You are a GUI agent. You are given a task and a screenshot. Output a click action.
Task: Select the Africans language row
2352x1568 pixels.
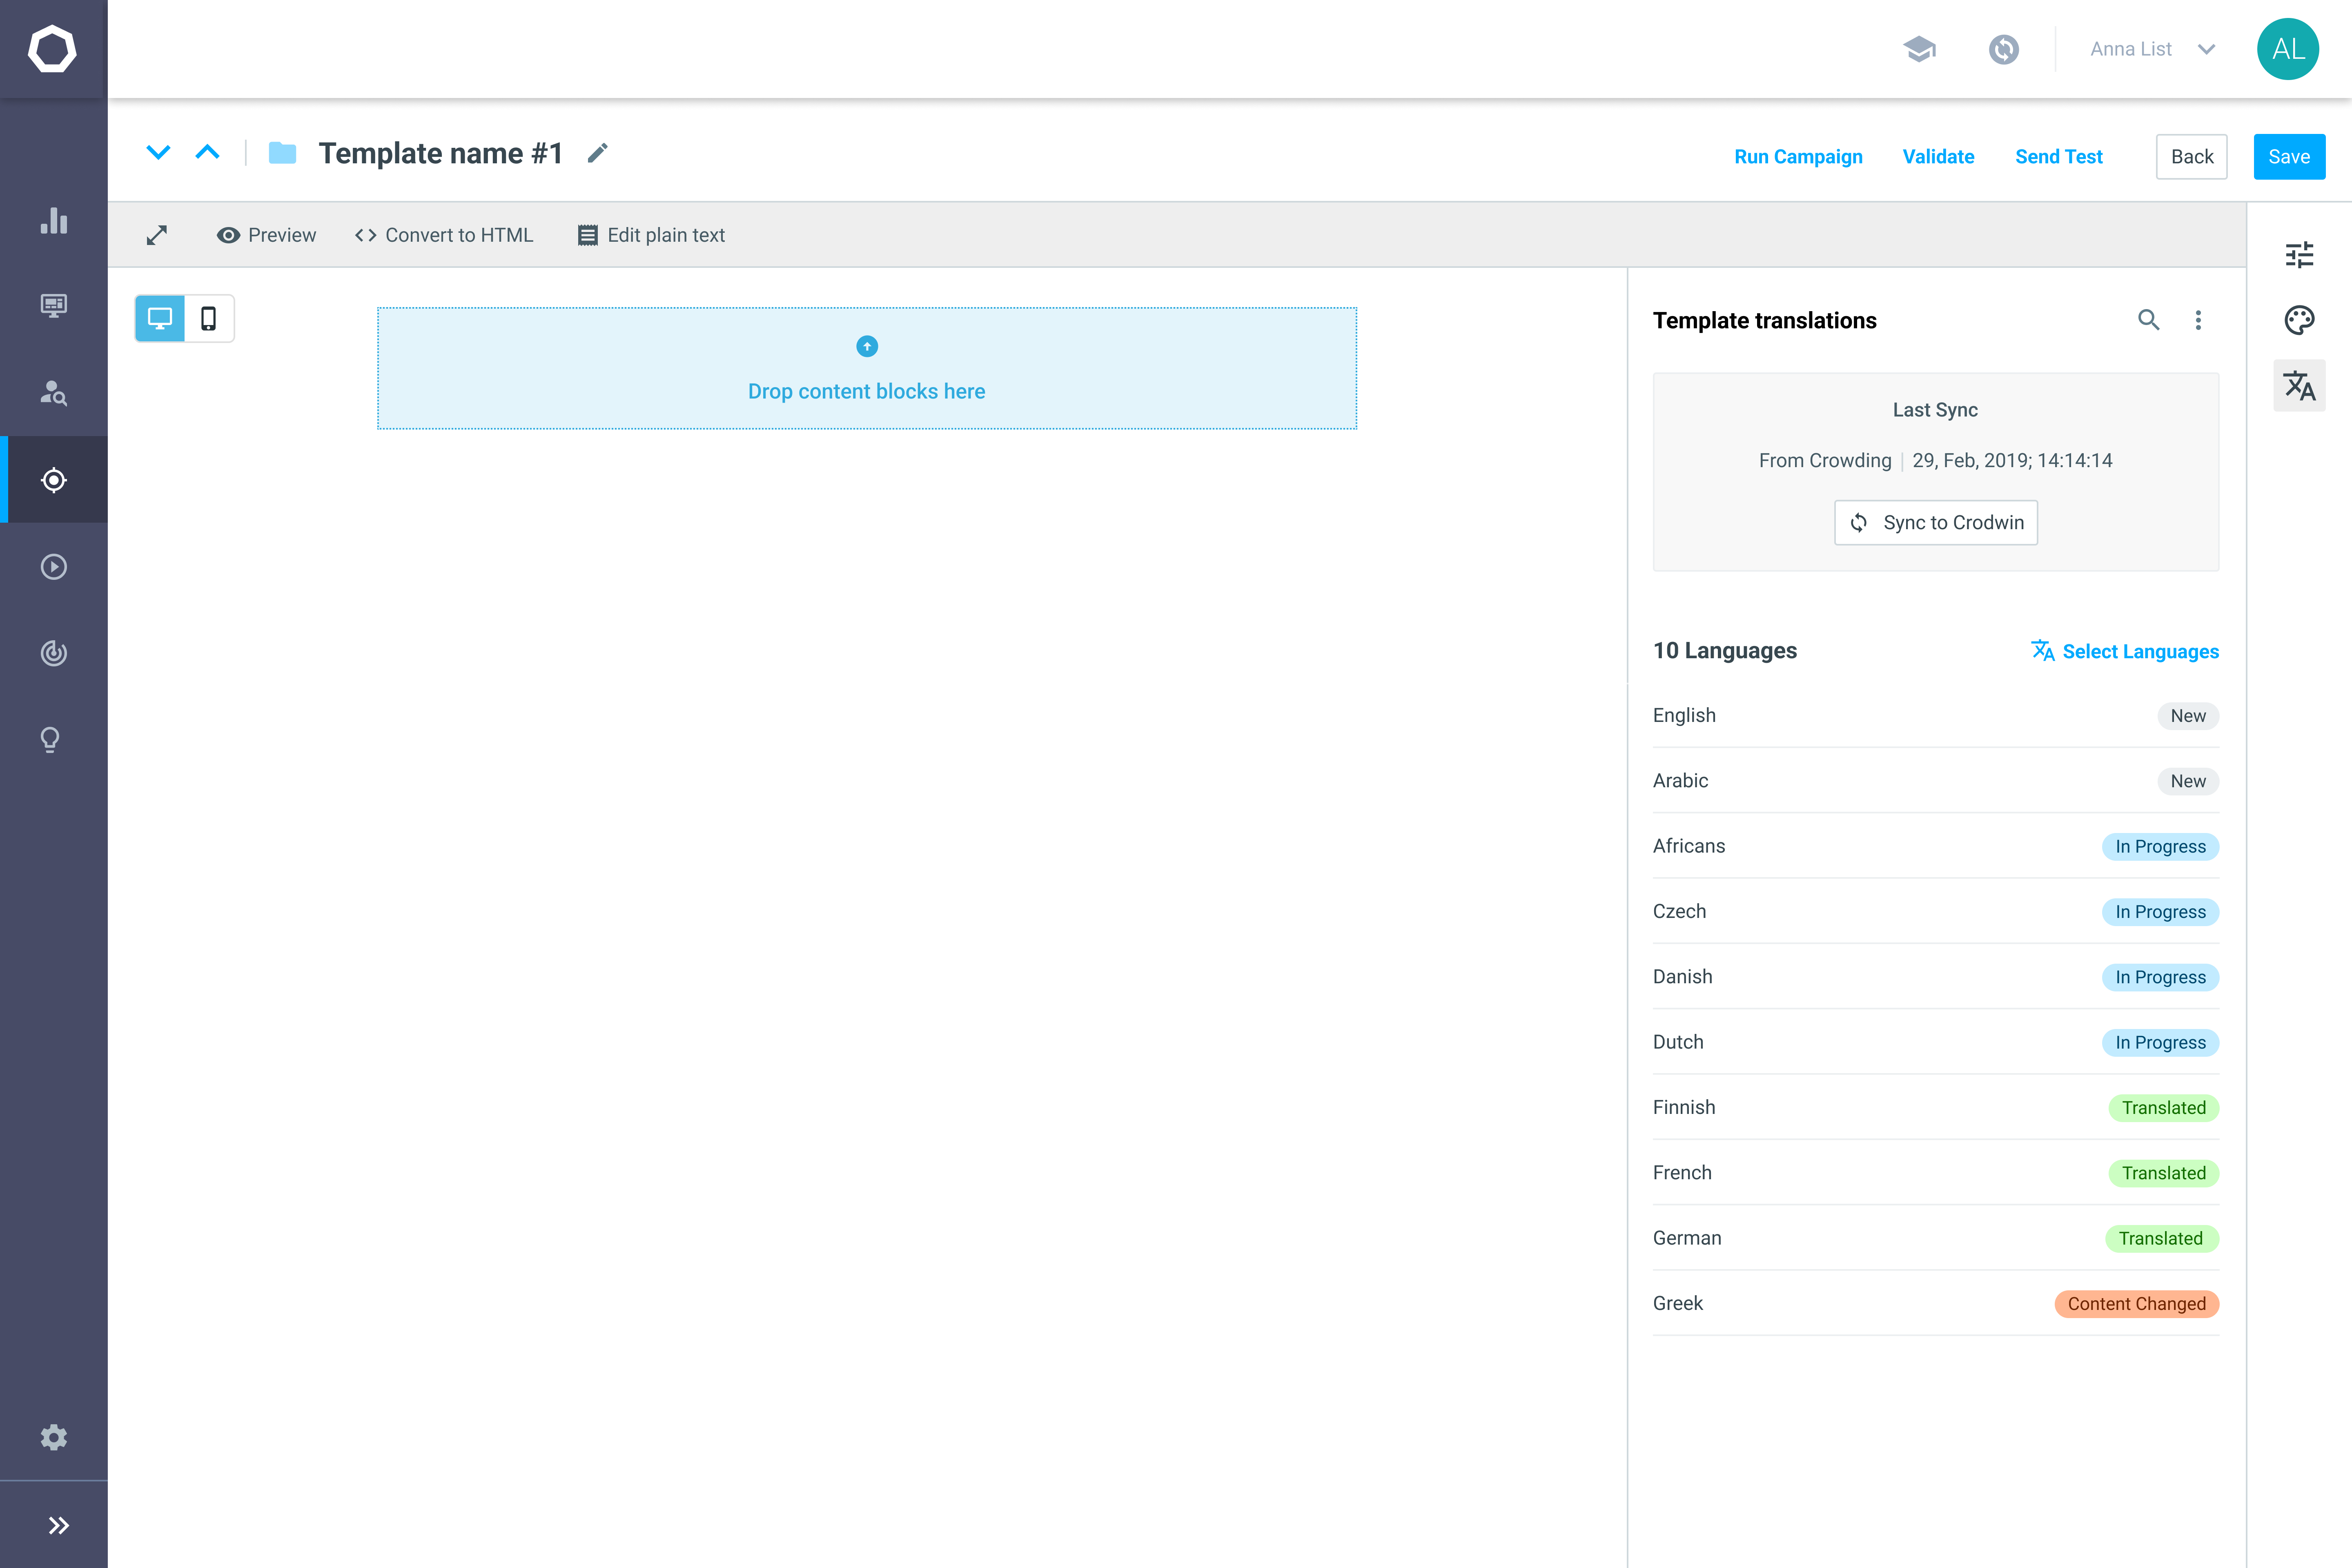[x=1936, y=847]
